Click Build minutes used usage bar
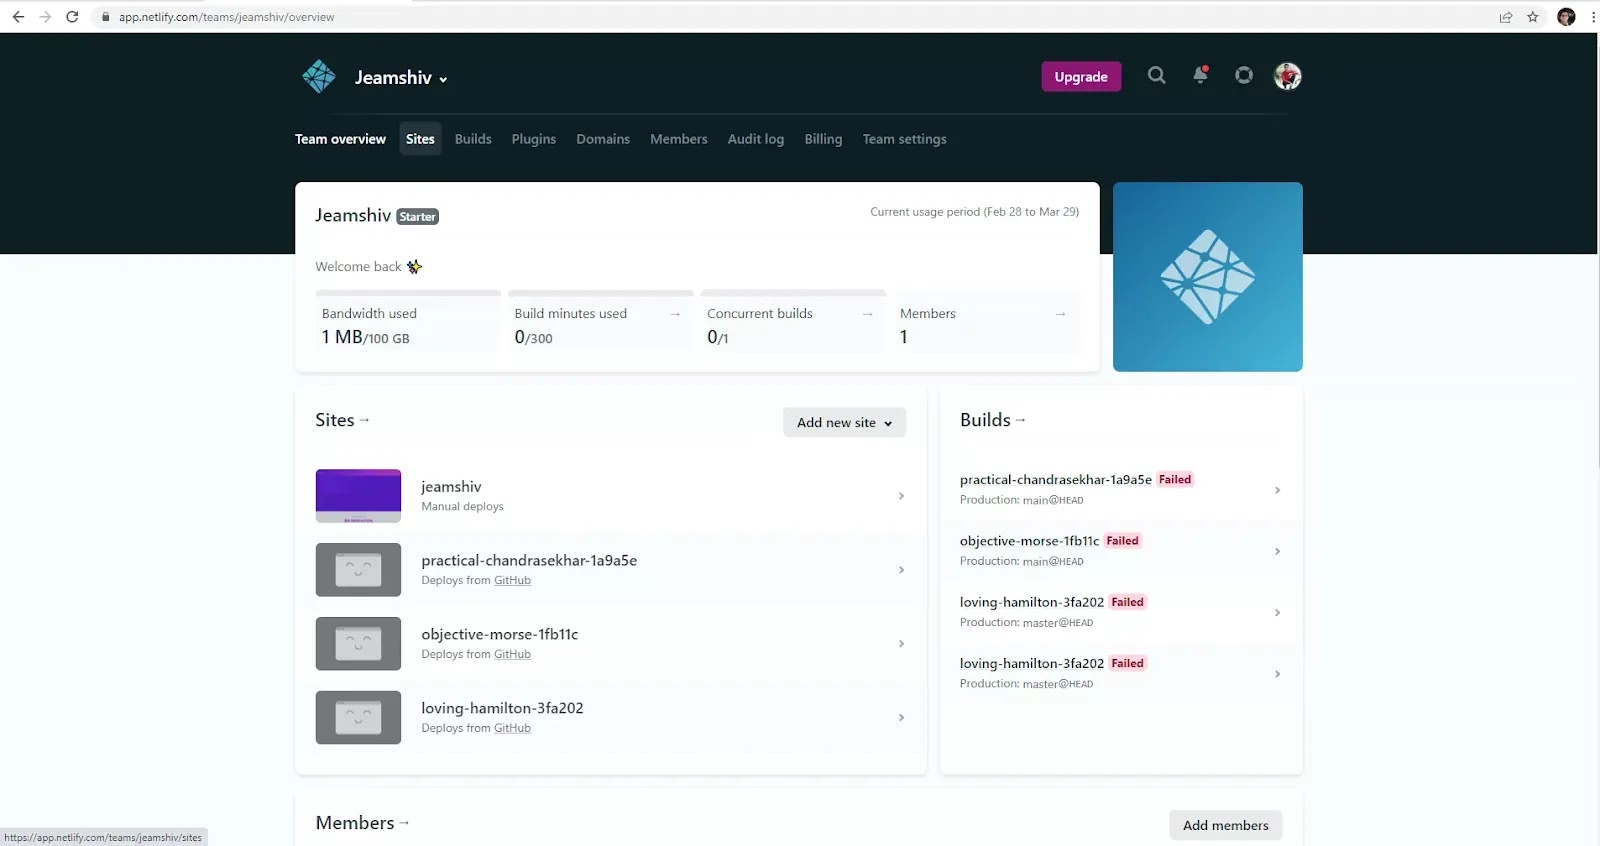This screenshot has width=1600, height=846. (601, 293)
